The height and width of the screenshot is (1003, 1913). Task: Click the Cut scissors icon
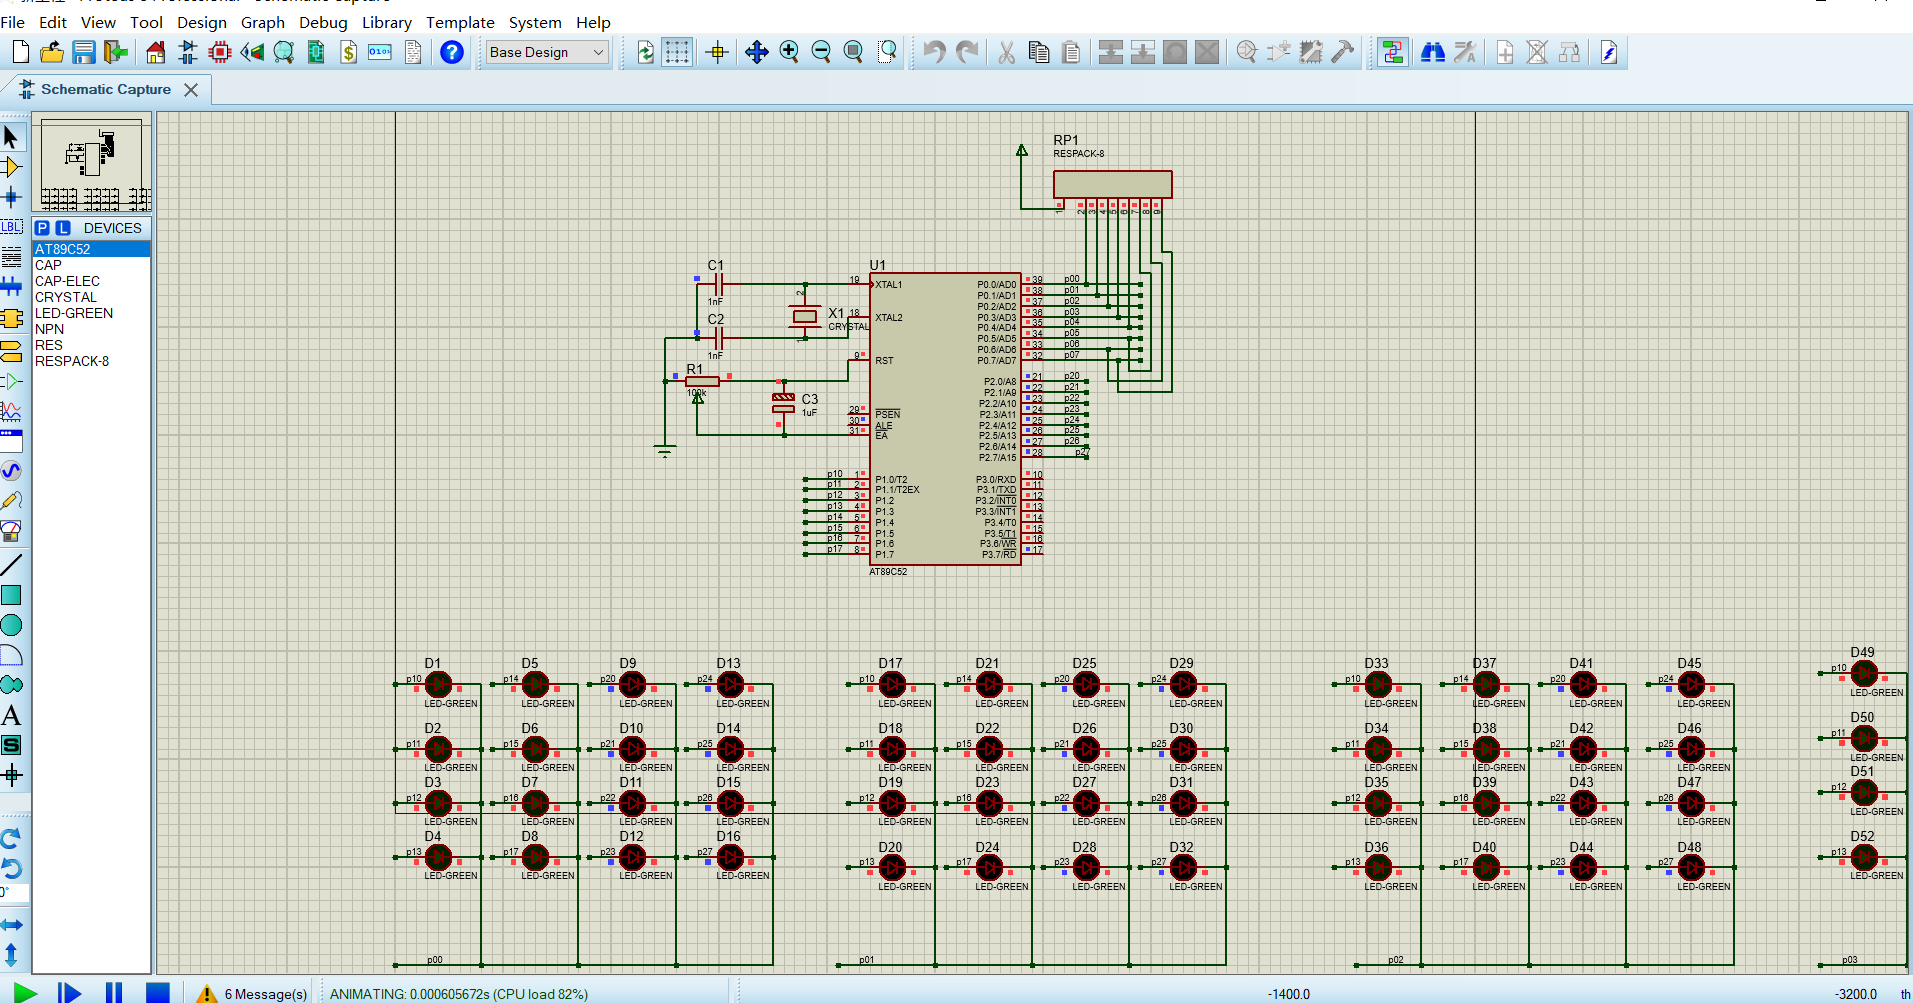pyautogui.click(x=1007, y=52)
